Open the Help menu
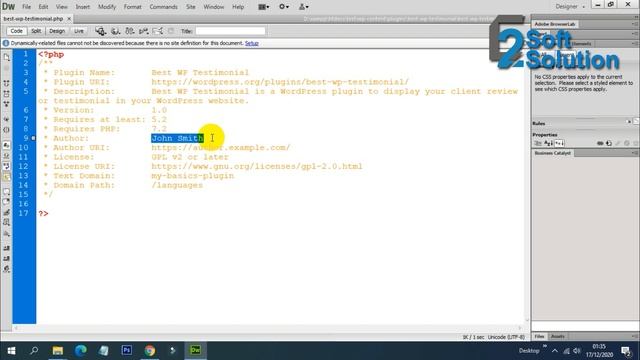The width and height of the screenshot is (640, 360). [238, 7]
